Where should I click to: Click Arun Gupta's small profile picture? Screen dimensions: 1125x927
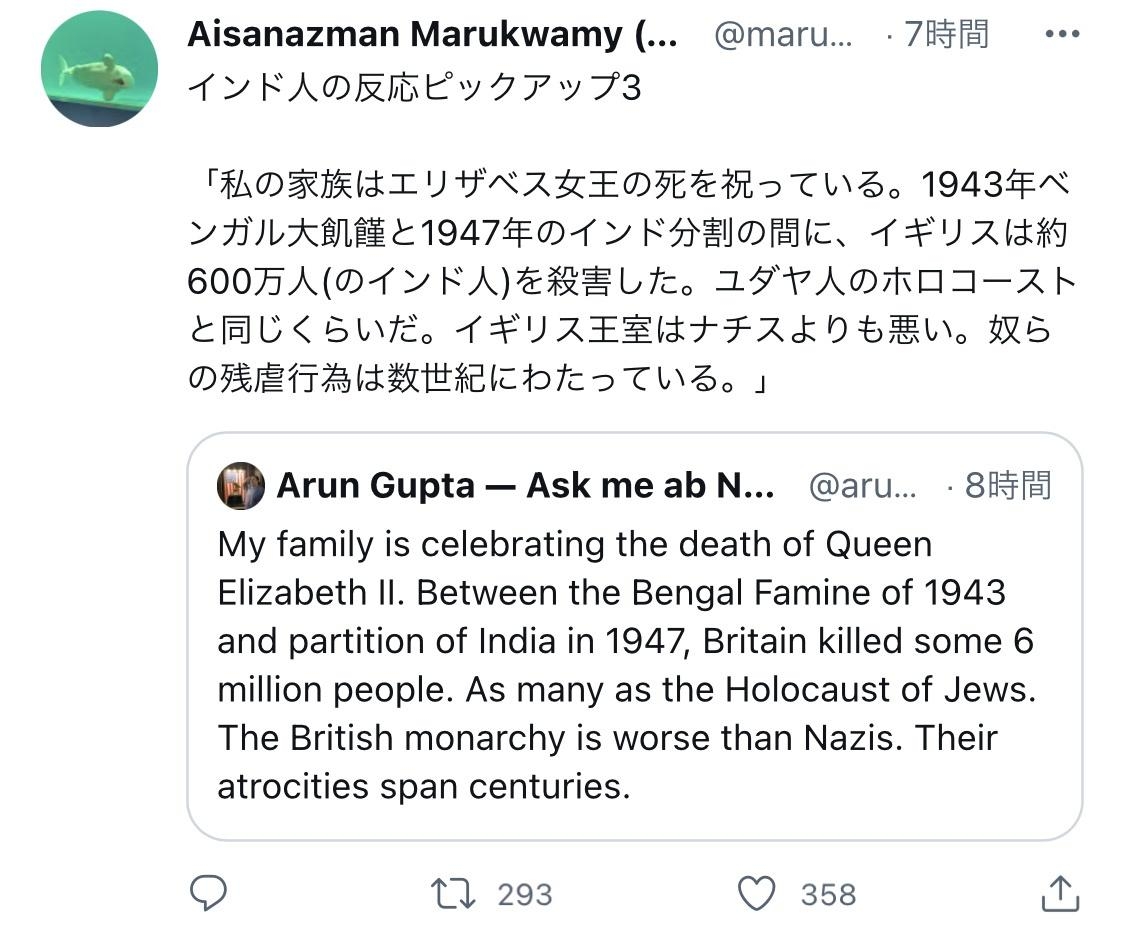point(241,486)
